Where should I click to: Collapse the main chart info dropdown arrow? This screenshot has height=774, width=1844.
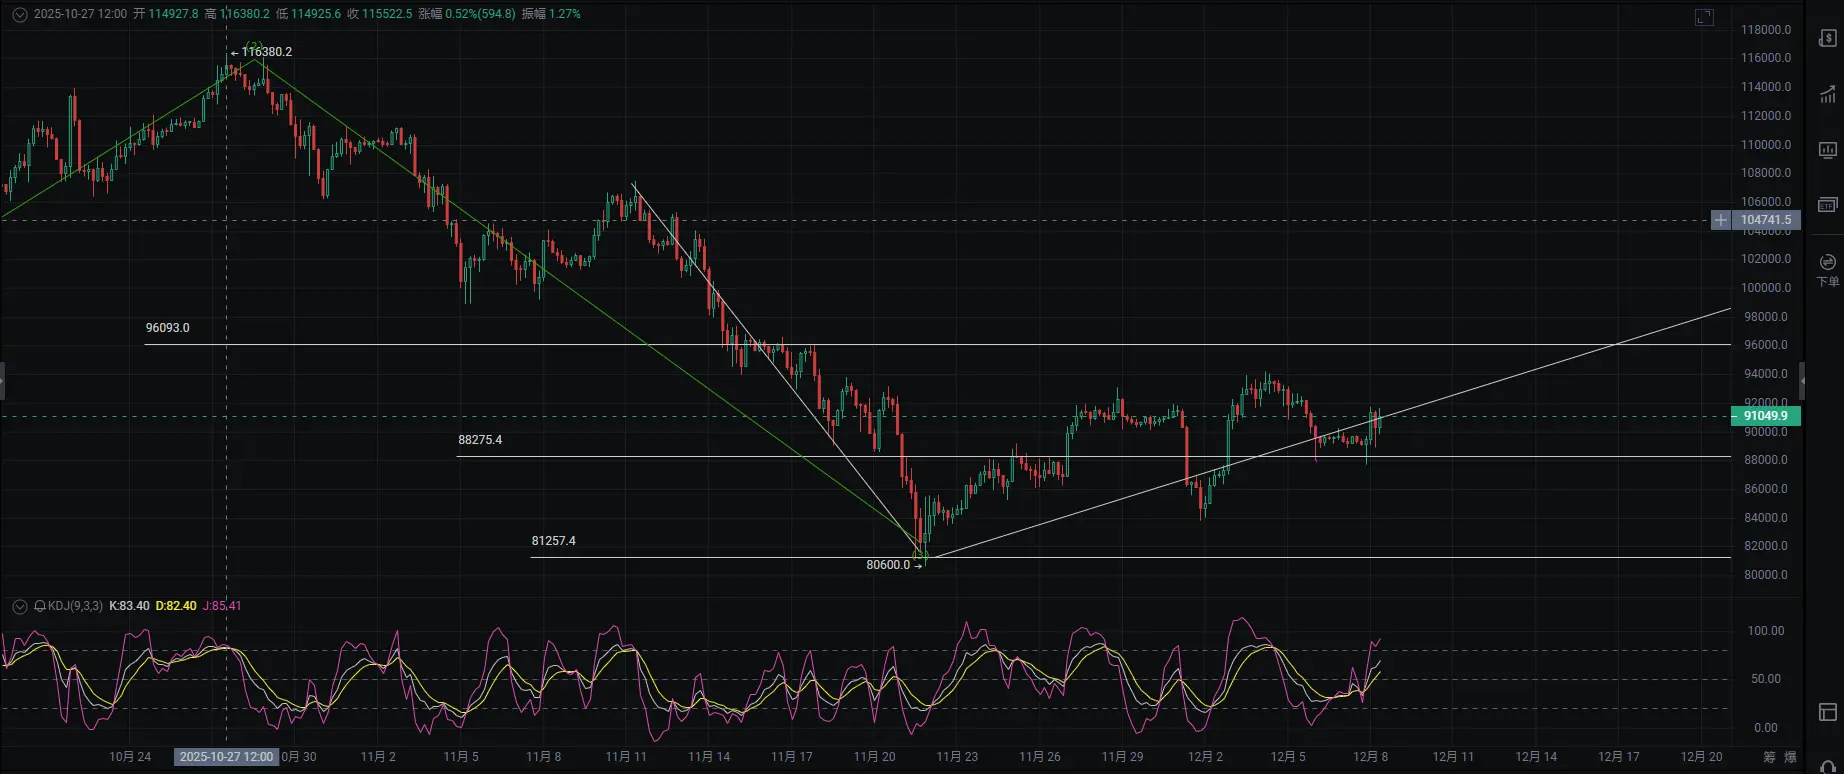[x=20, y=14]
